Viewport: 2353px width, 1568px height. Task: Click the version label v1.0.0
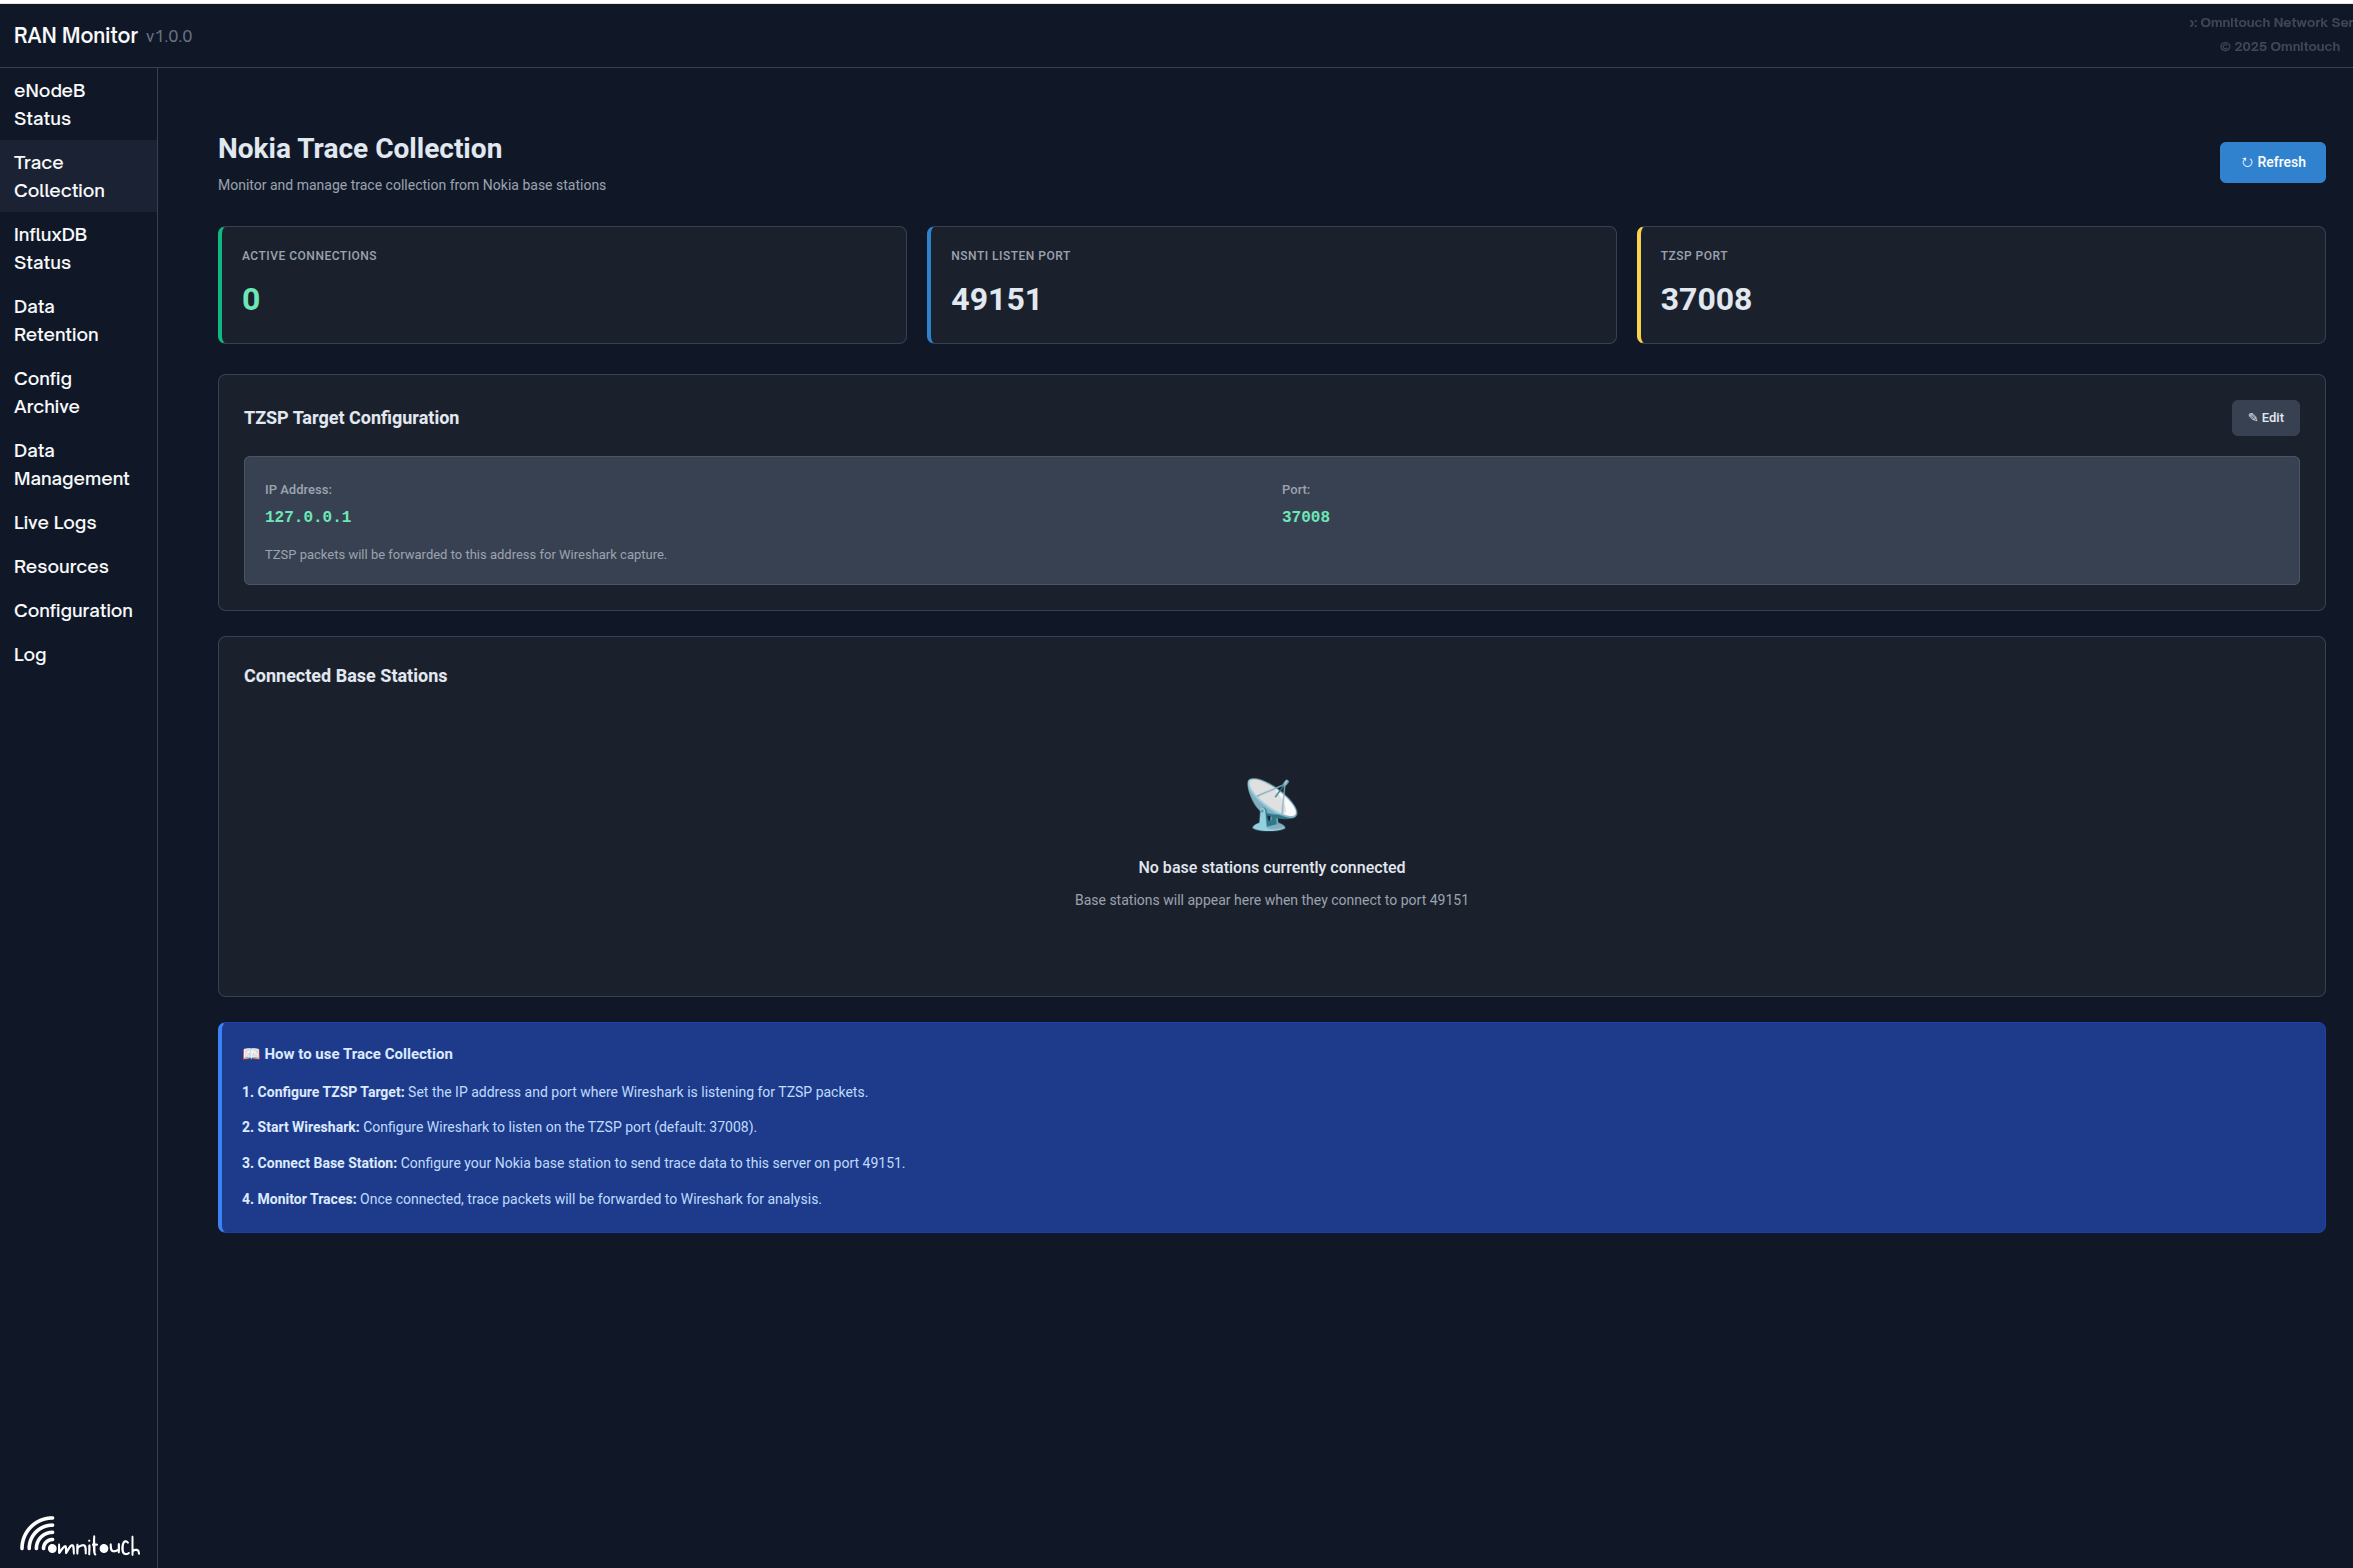click(169, 37)
